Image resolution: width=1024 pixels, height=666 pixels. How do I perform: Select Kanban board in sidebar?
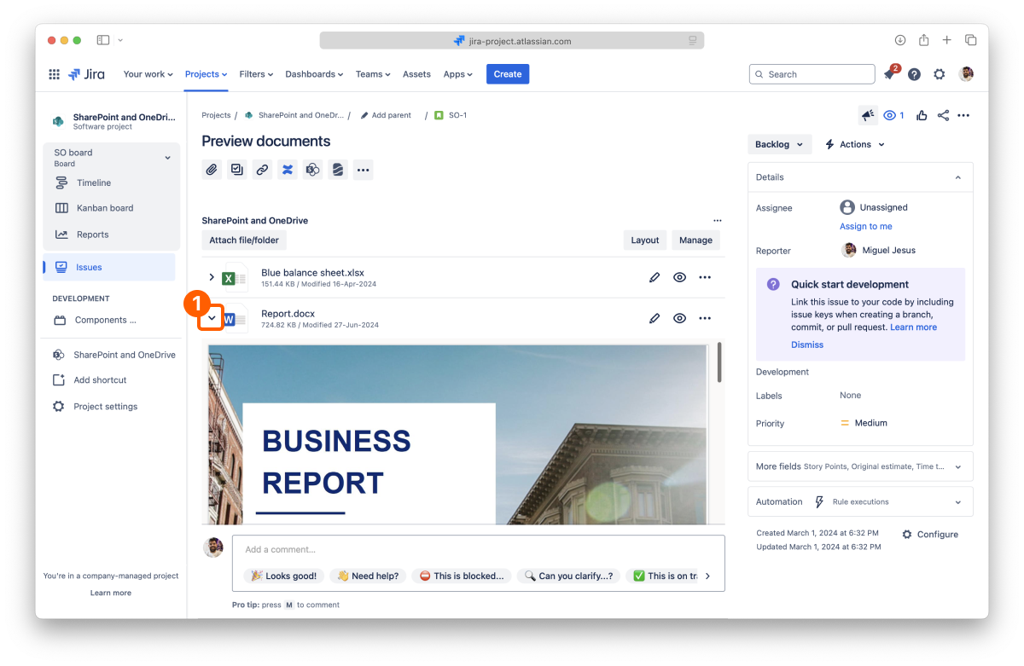point(105,208)
